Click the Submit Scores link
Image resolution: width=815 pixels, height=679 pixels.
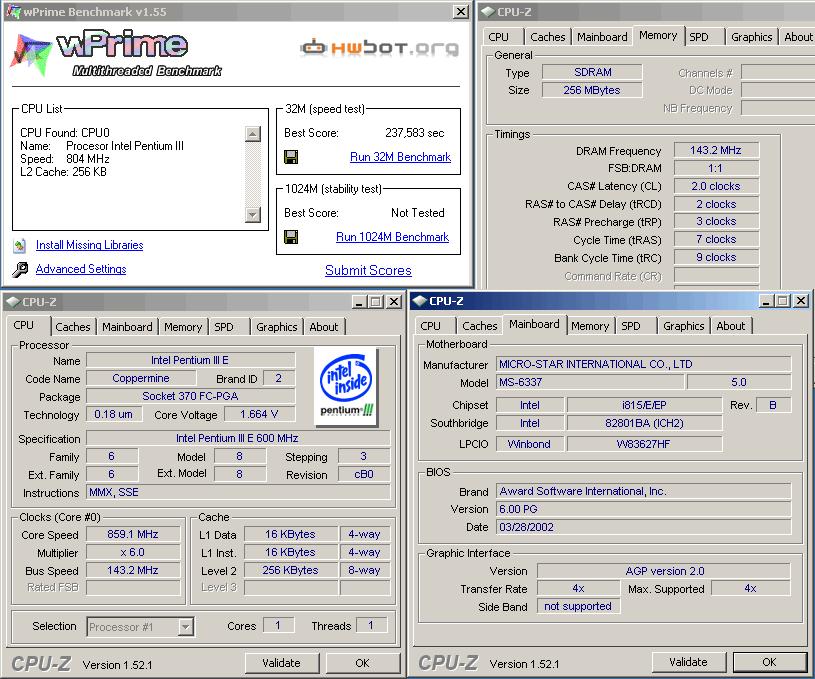368,270
